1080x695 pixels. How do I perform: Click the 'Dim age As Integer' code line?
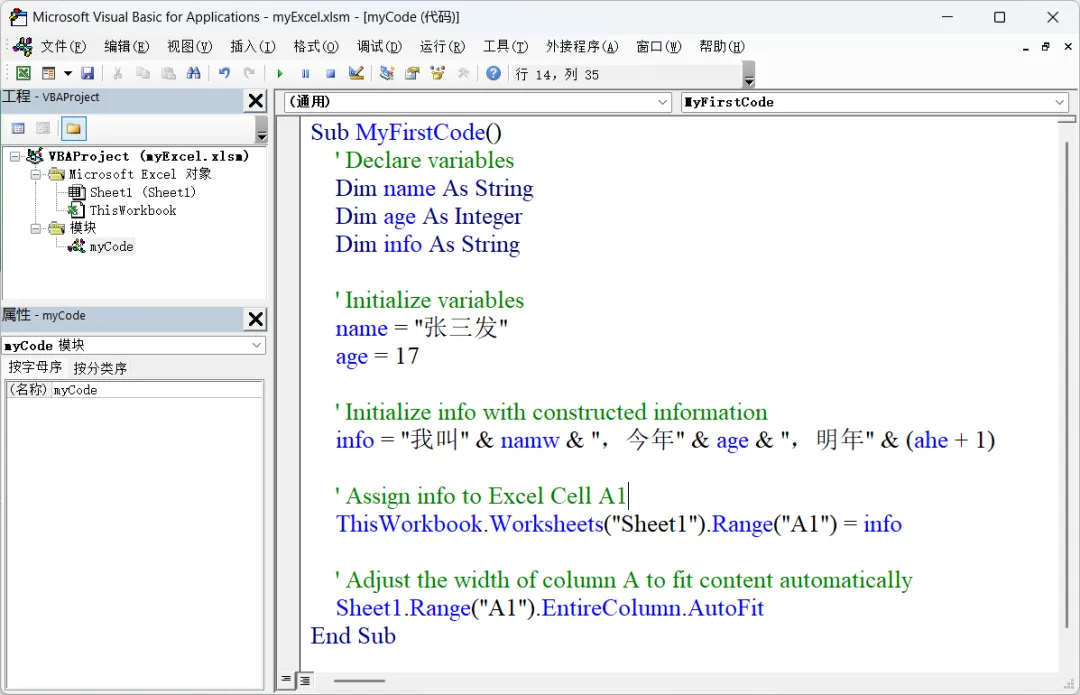coord(428,216)
